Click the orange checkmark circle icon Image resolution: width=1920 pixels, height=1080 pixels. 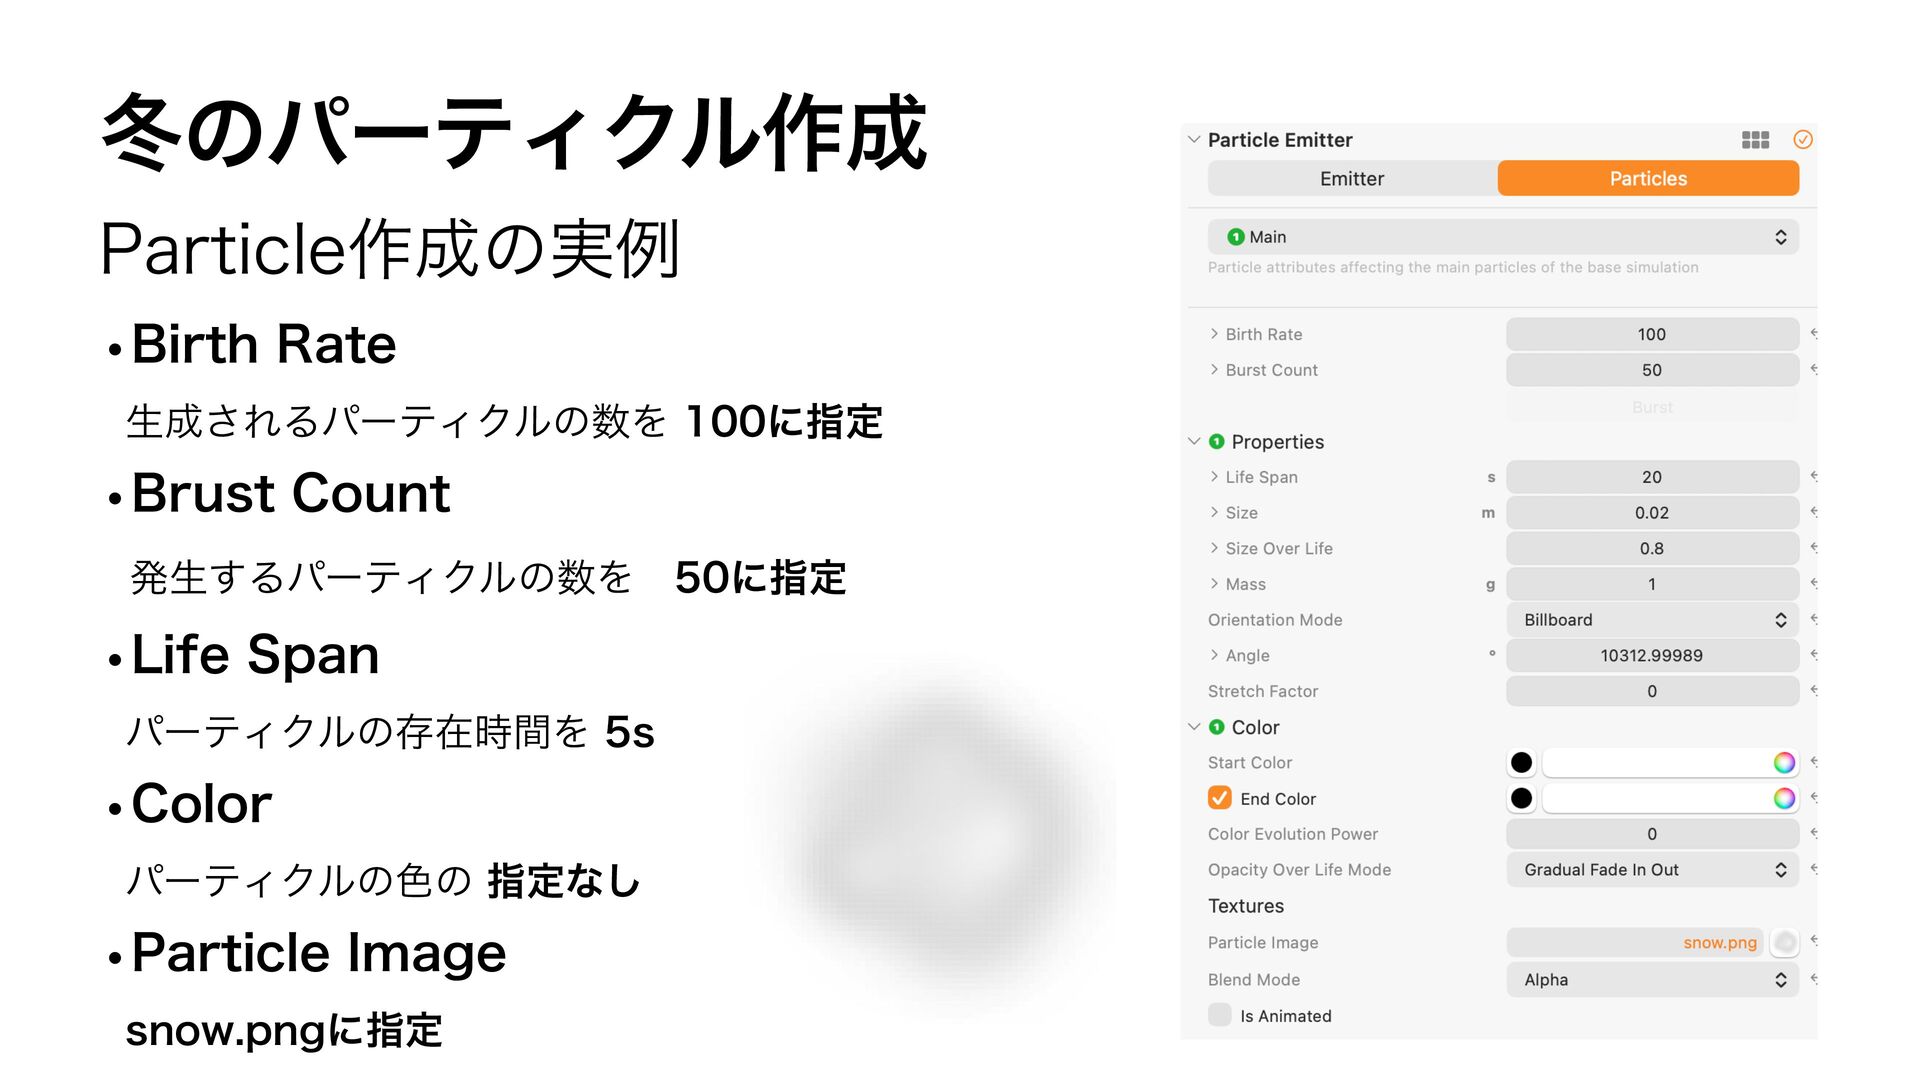1803,140
